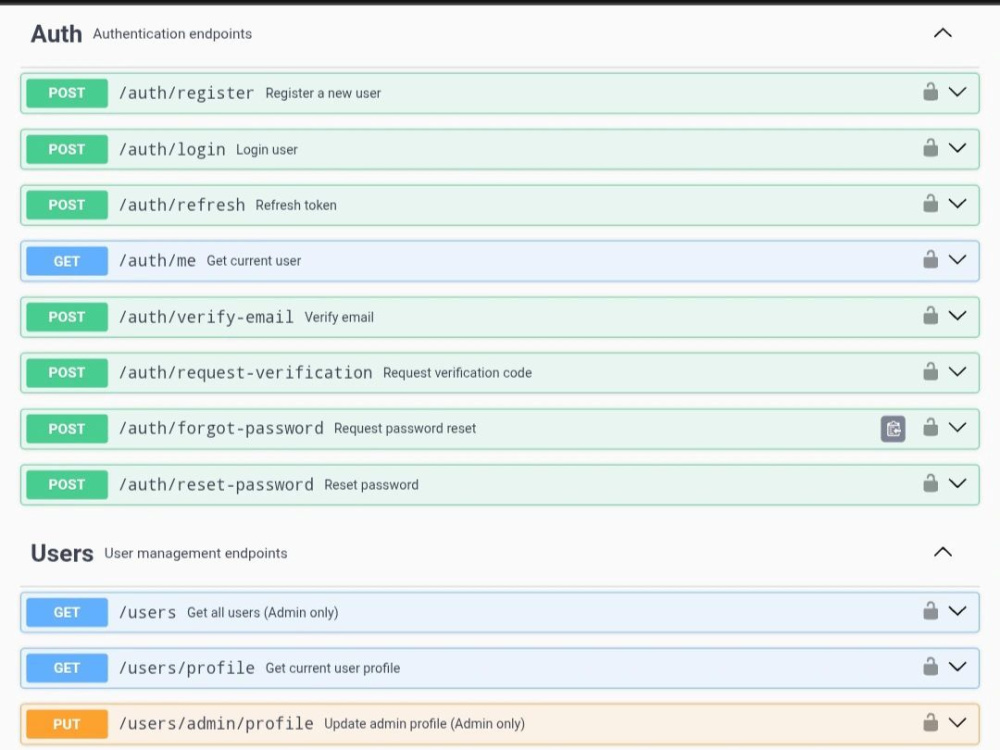Click the 'Request password reset' description
The image size is (1000, 750).
pos(405,429)
